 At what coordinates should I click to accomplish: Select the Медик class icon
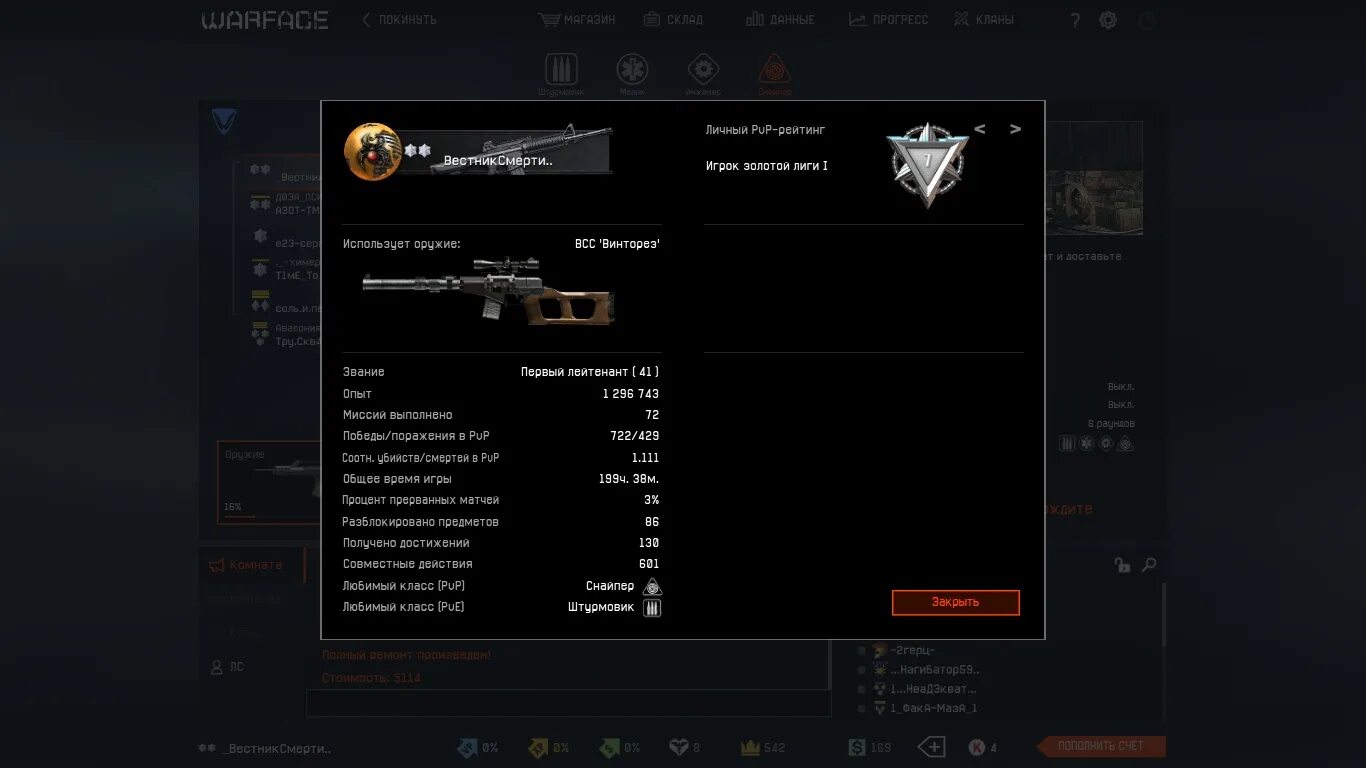point(632,70)
